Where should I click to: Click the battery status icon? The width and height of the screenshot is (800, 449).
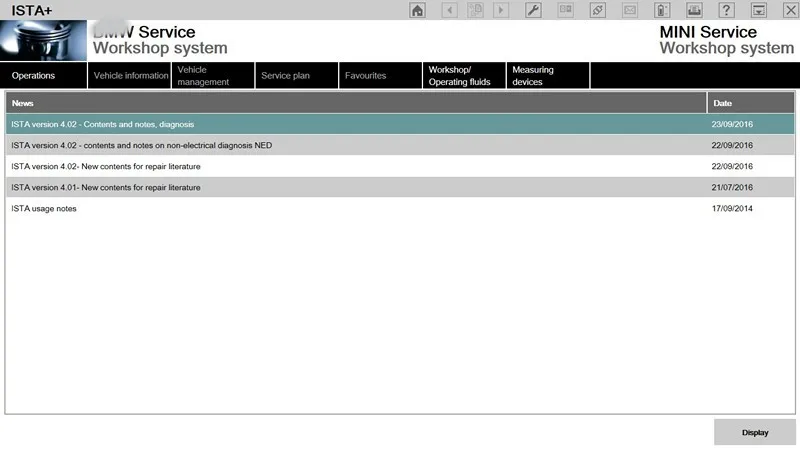coord(662,10)
